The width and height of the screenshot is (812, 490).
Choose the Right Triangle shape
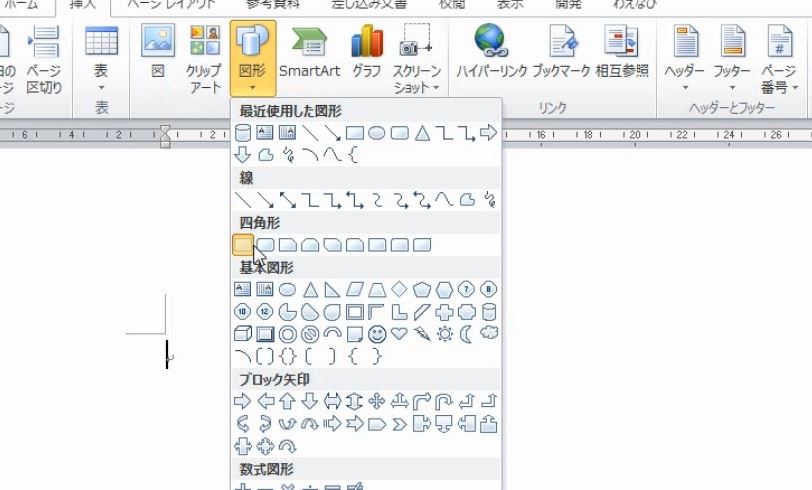(332, 290)
